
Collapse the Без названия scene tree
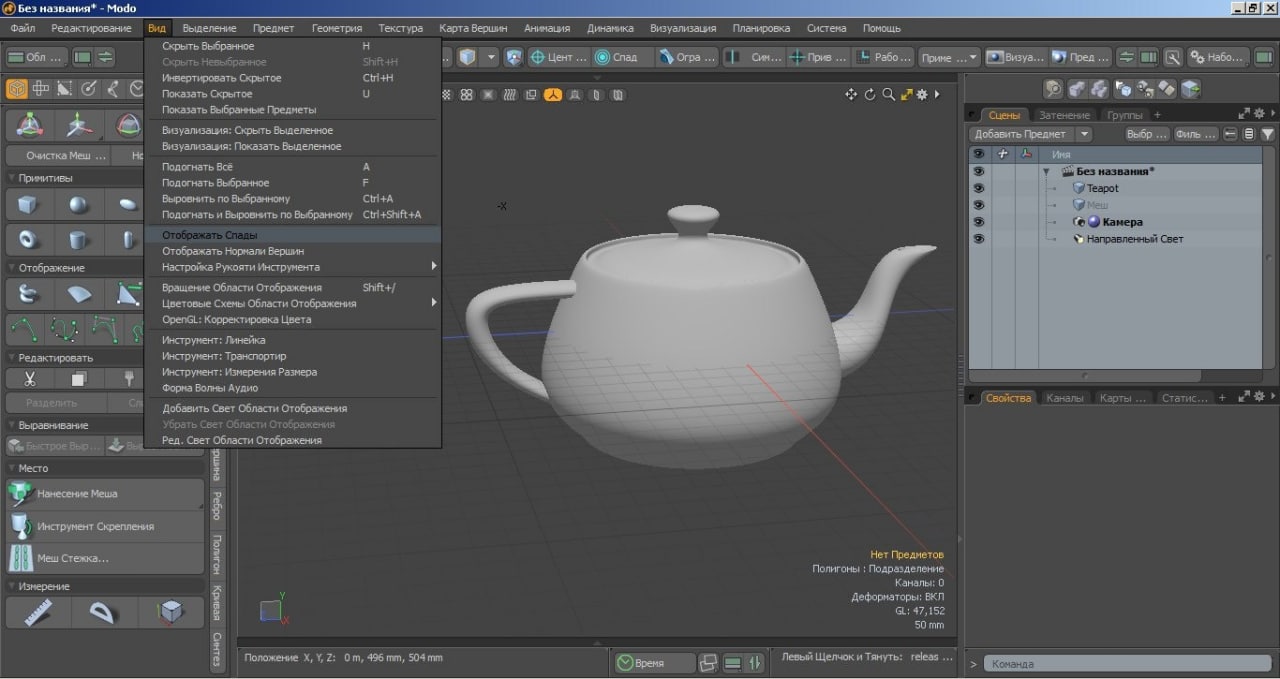click(x=1047, y=172)
